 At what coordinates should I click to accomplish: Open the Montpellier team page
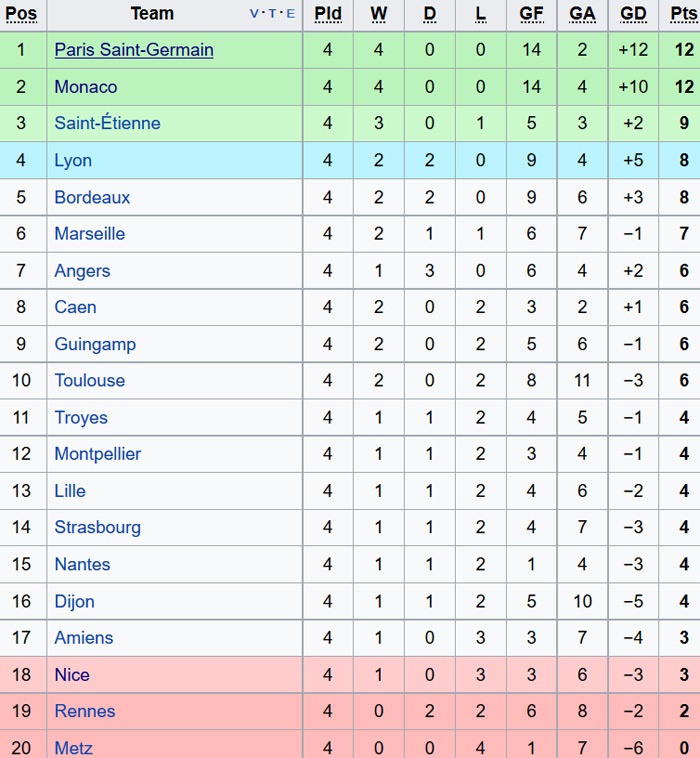(x=97, y=454)
